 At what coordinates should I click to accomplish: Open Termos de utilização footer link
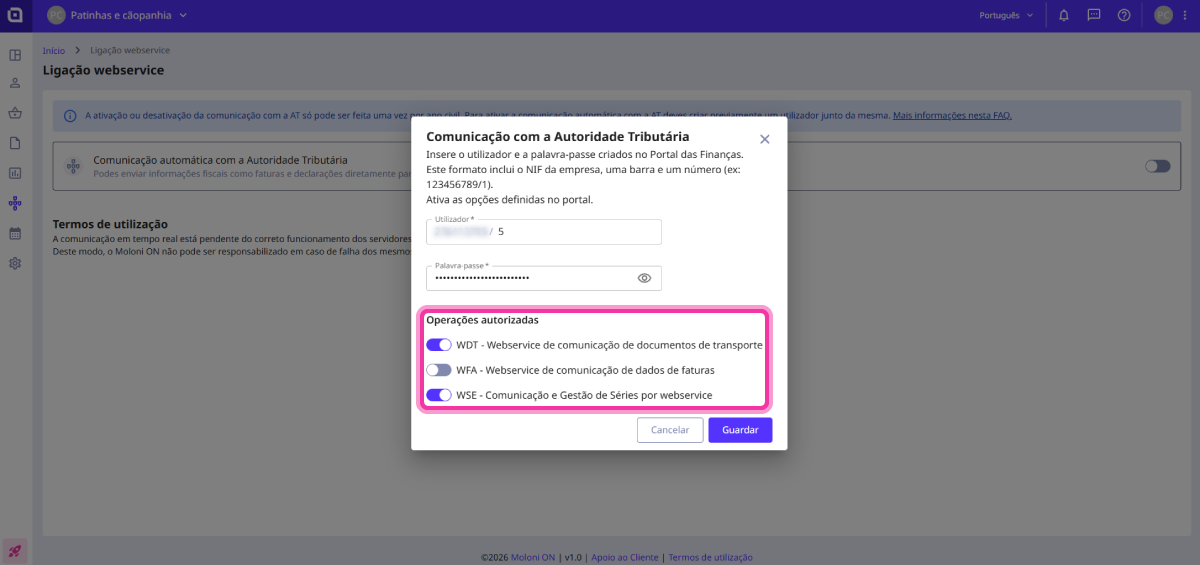point(710,557)
